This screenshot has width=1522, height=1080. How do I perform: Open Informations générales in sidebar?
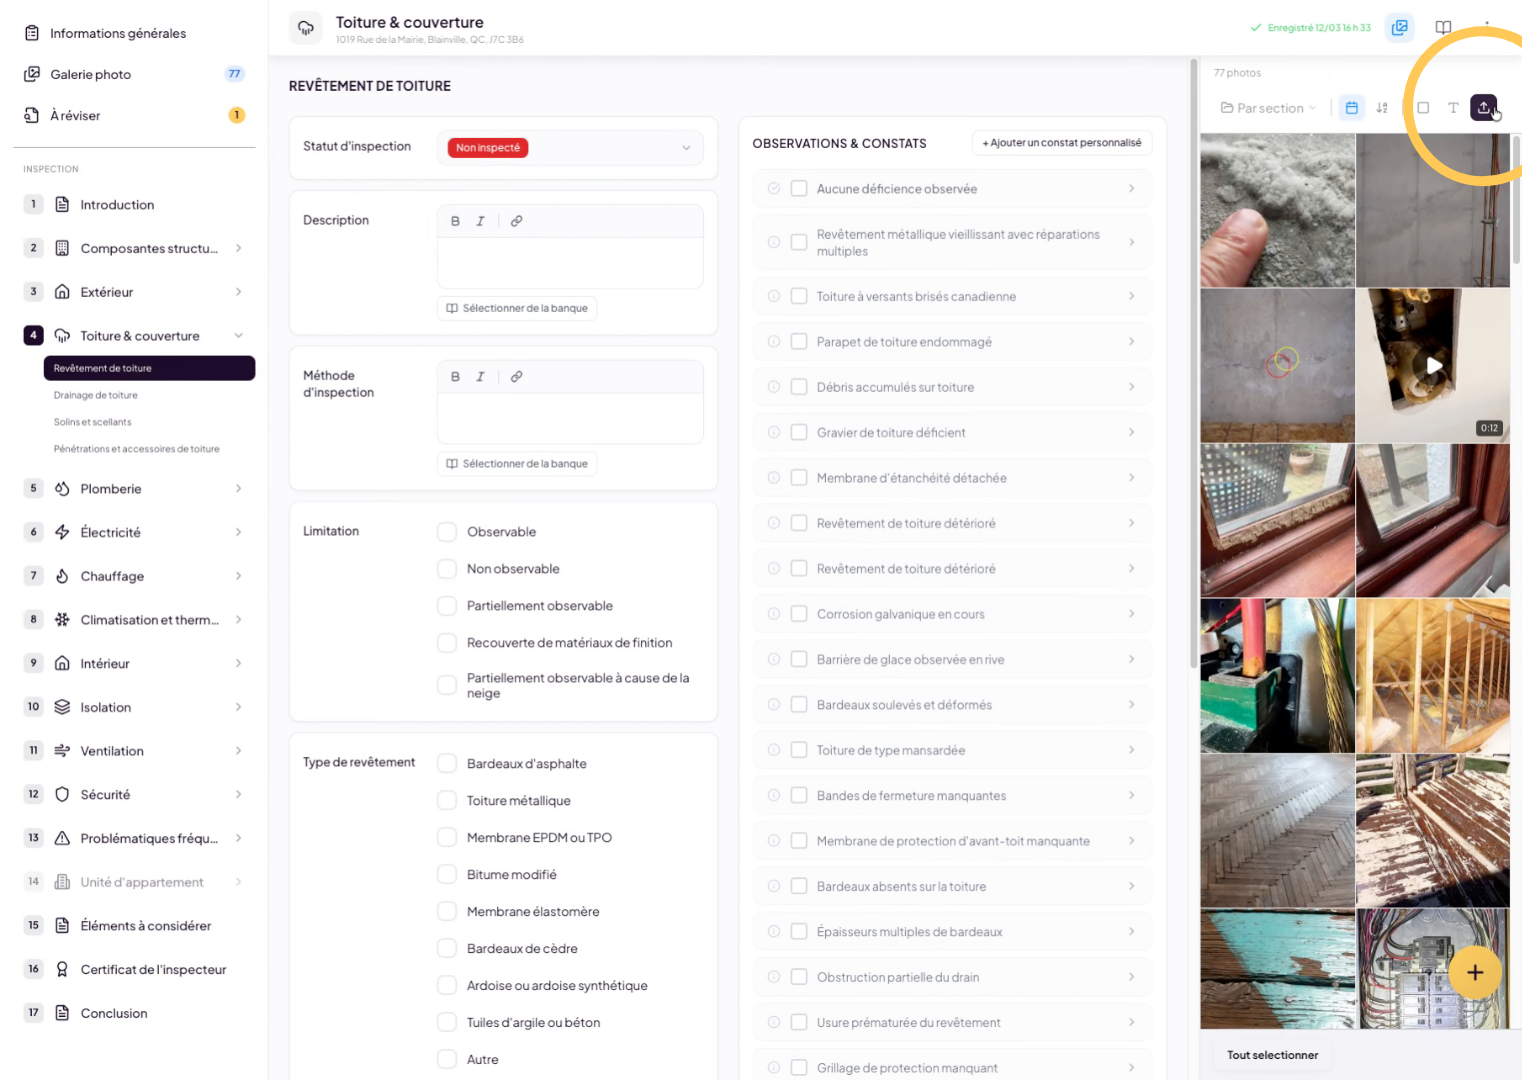pos(118,33)
